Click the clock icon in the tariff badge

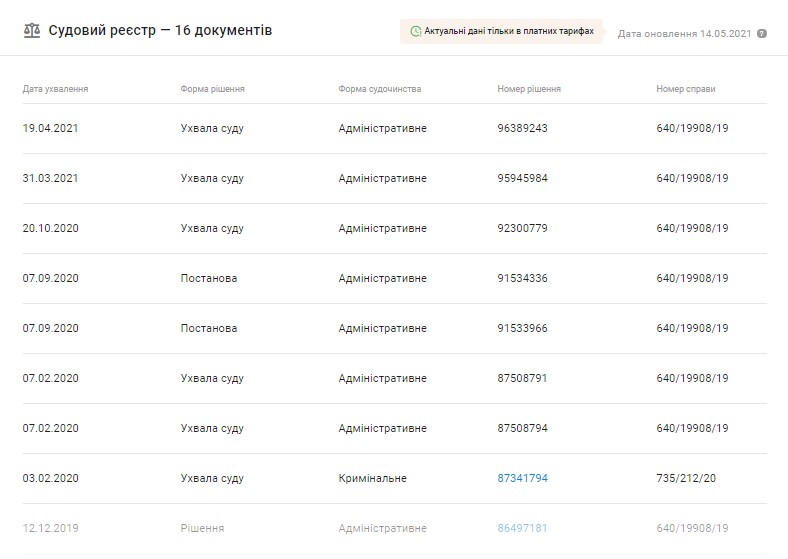[415, 32]
